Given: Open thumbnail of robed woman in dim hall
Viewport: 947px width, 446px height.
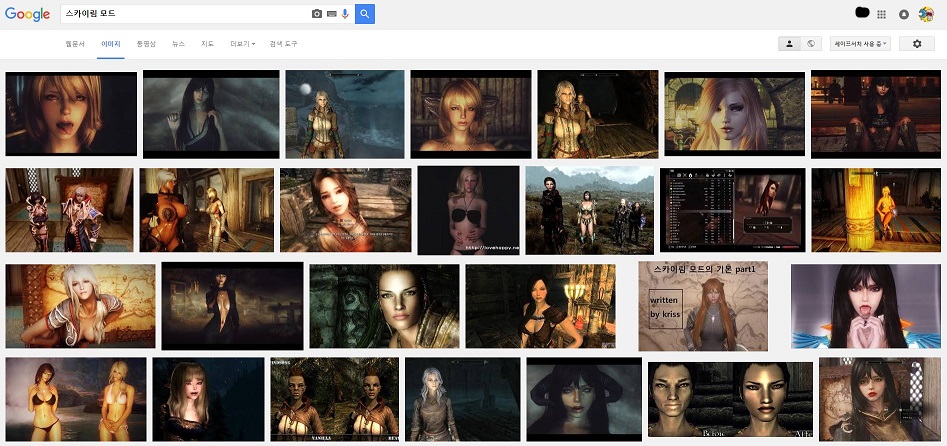Looking at the screenshot, I should pos(233,306).
